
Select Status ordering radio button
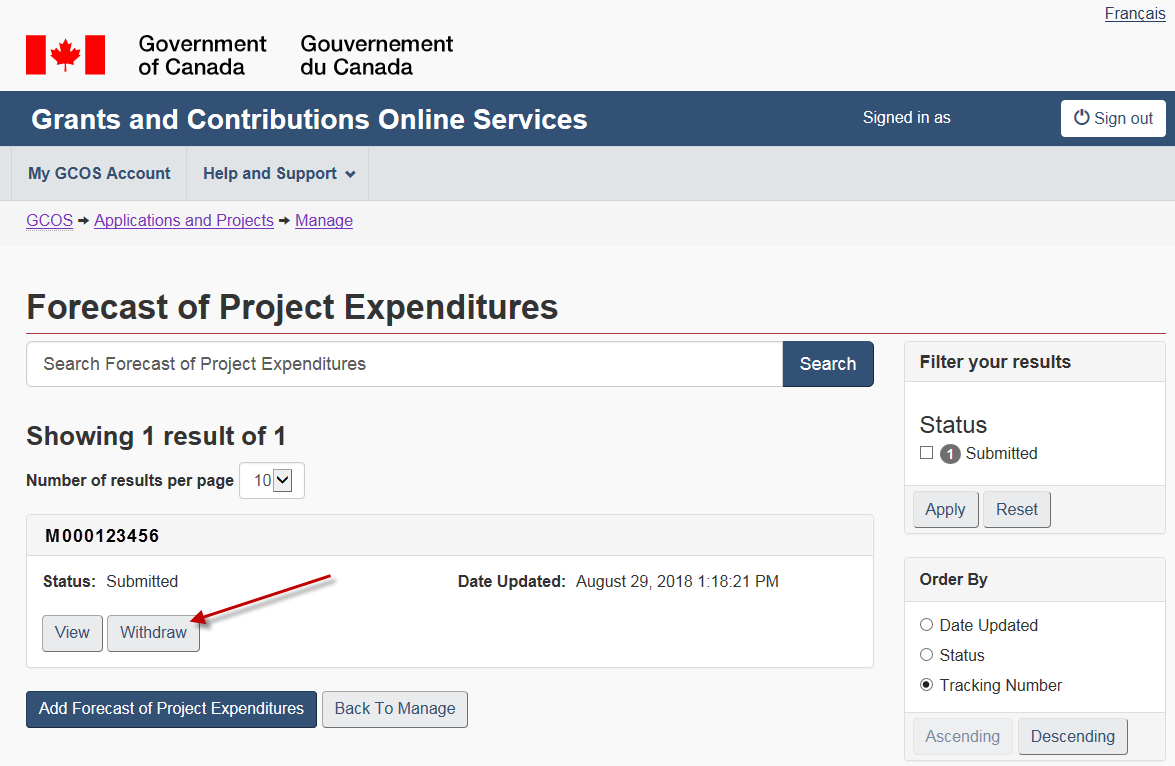[926, 655]
